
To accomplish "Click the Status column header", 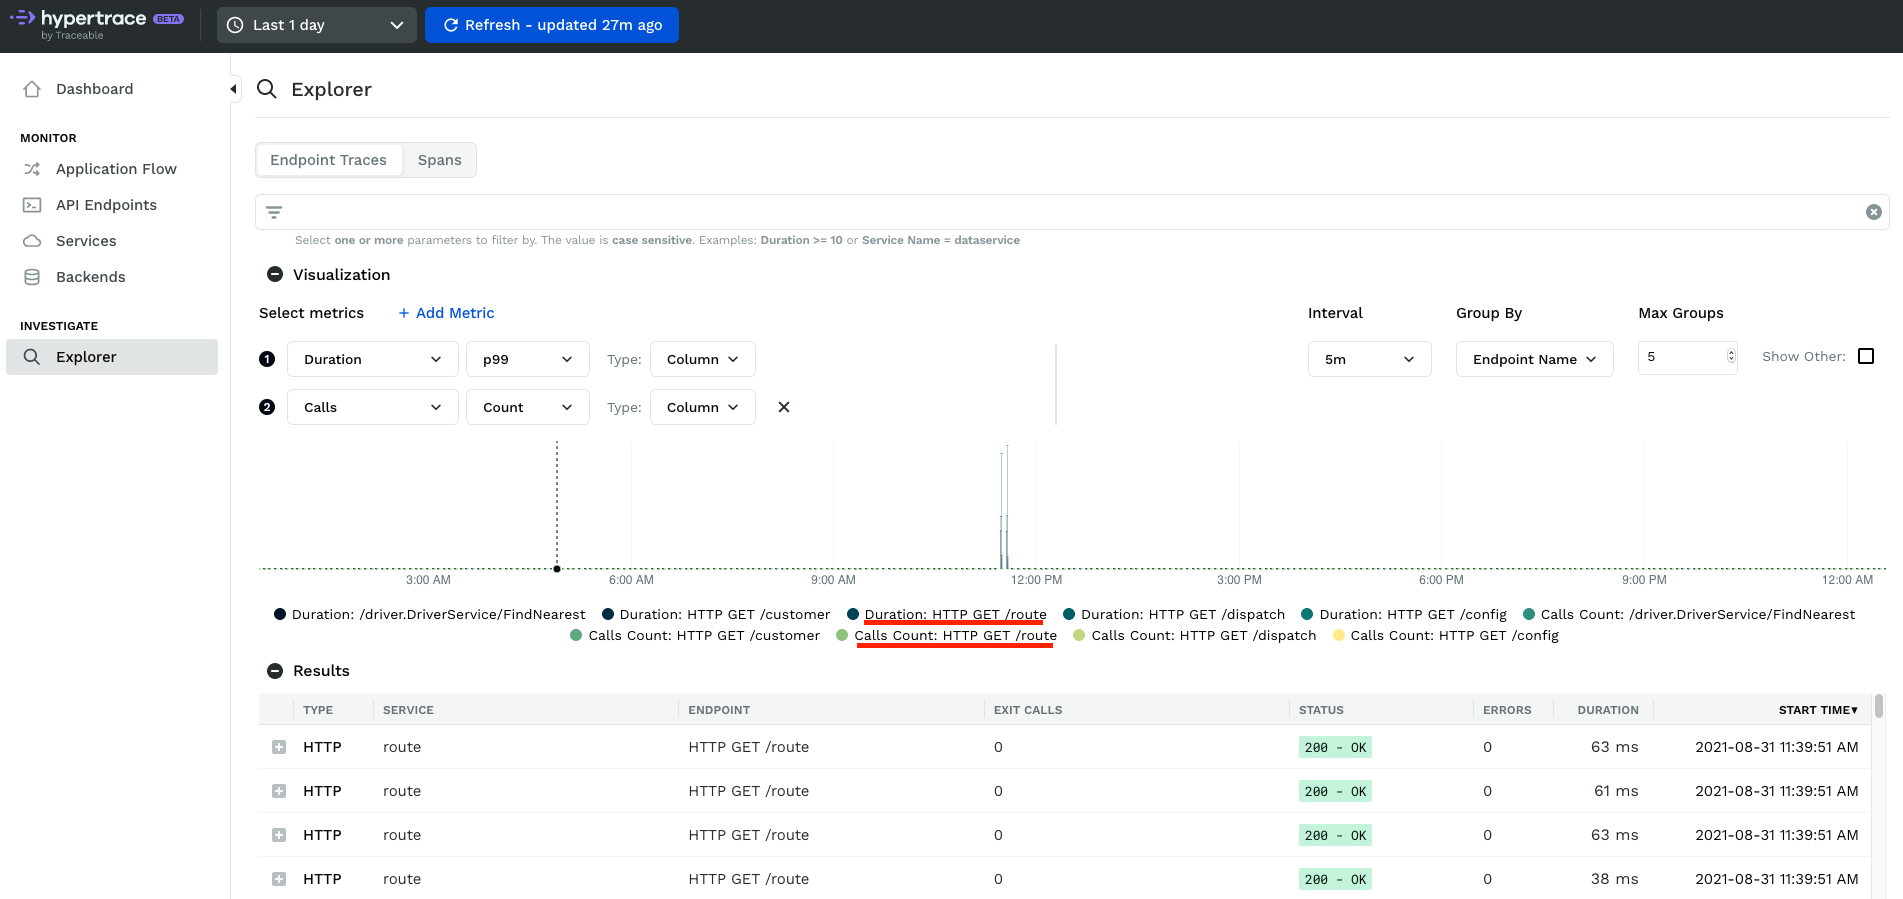I will point(1321,710).
